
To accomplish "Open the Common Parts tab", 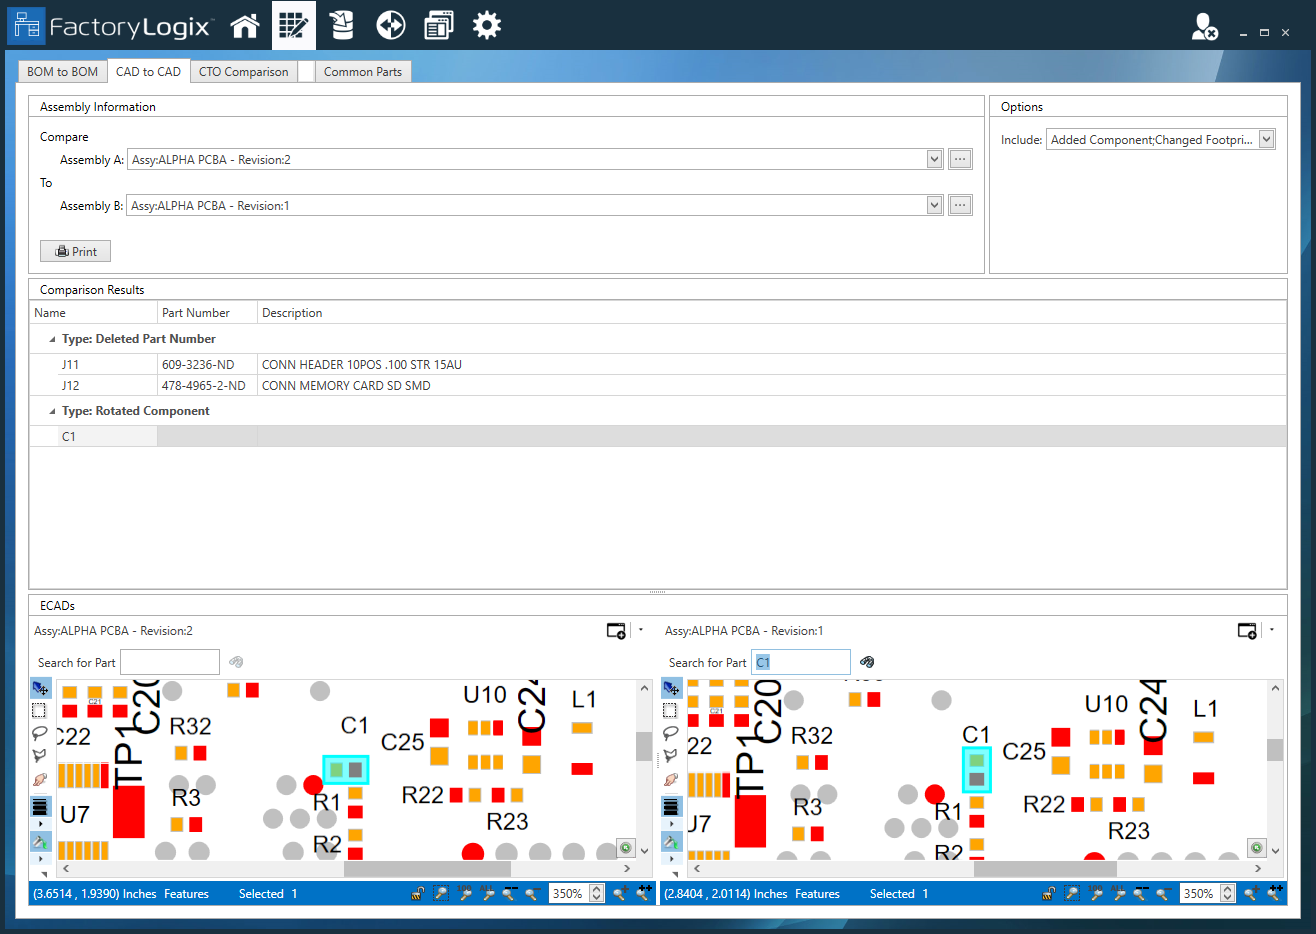I will point(362,72).
